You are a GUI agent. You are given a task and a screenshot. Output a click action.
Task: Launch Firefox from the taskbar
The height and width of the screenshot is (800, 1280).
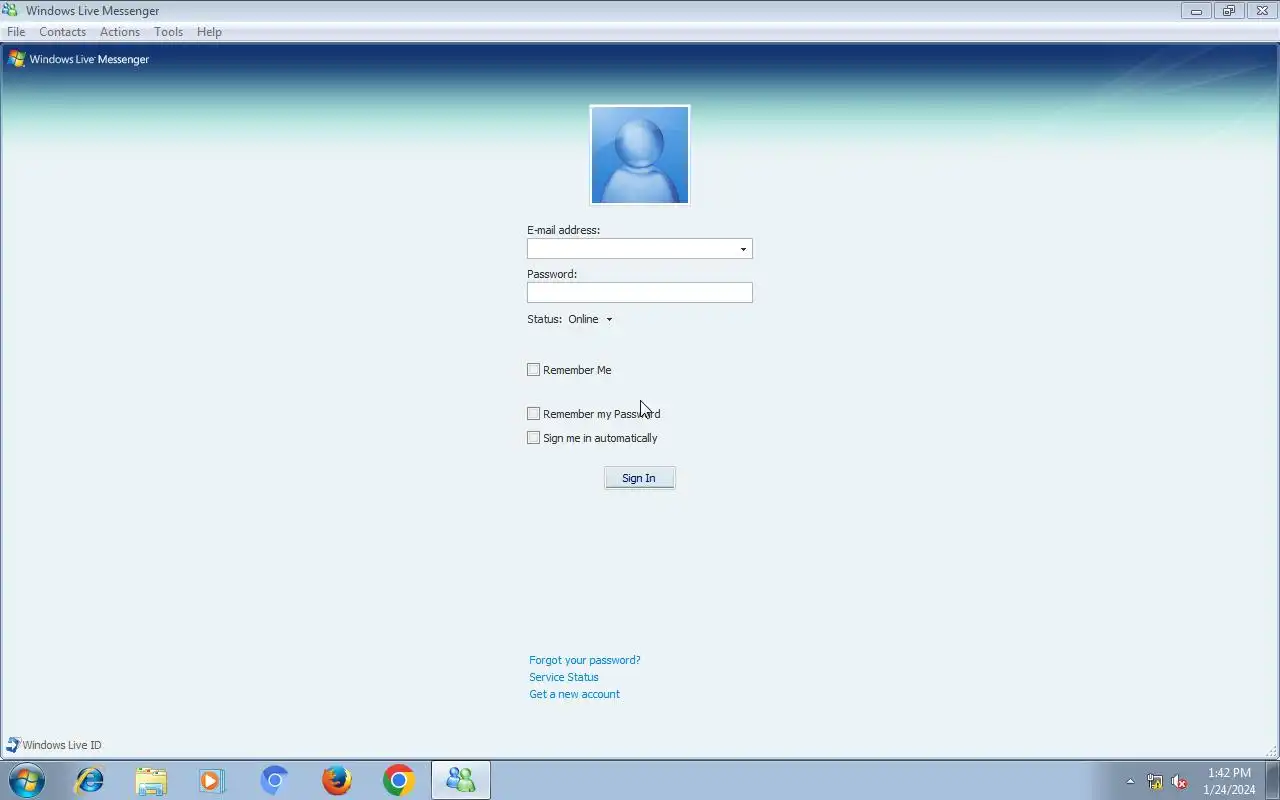tap(336, 780)
